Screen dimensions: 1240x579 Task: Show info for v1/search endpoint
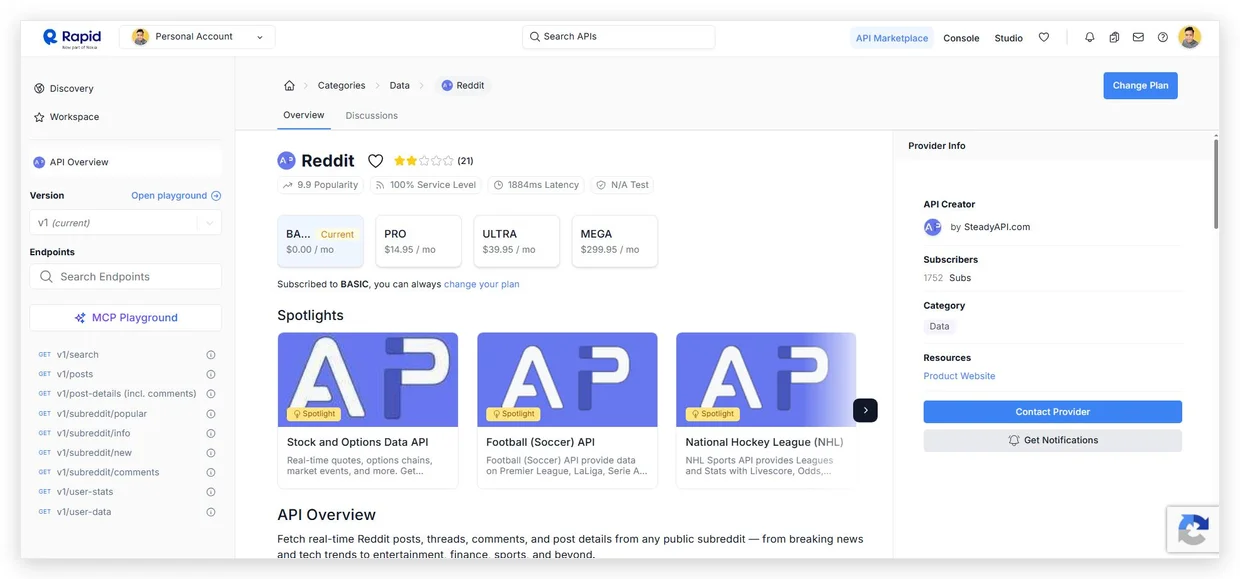pos(211,355)
